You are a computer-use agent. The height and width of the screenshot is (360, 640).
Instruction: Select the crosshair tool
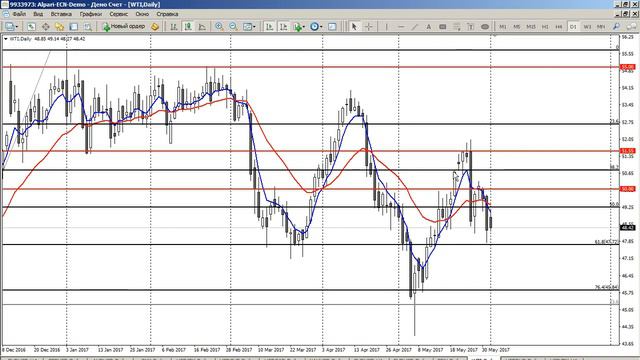point(368,27)
